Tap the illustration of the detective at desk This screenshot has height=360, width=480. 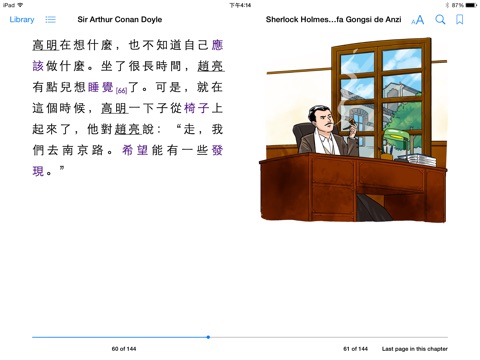pos(353,129)
